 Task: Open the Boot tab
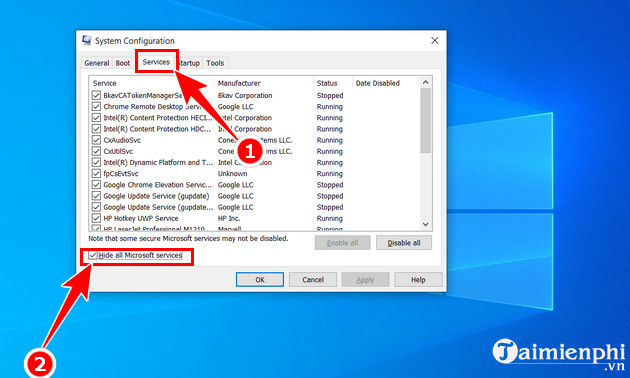pyautogui.click(x=123, y=63)
